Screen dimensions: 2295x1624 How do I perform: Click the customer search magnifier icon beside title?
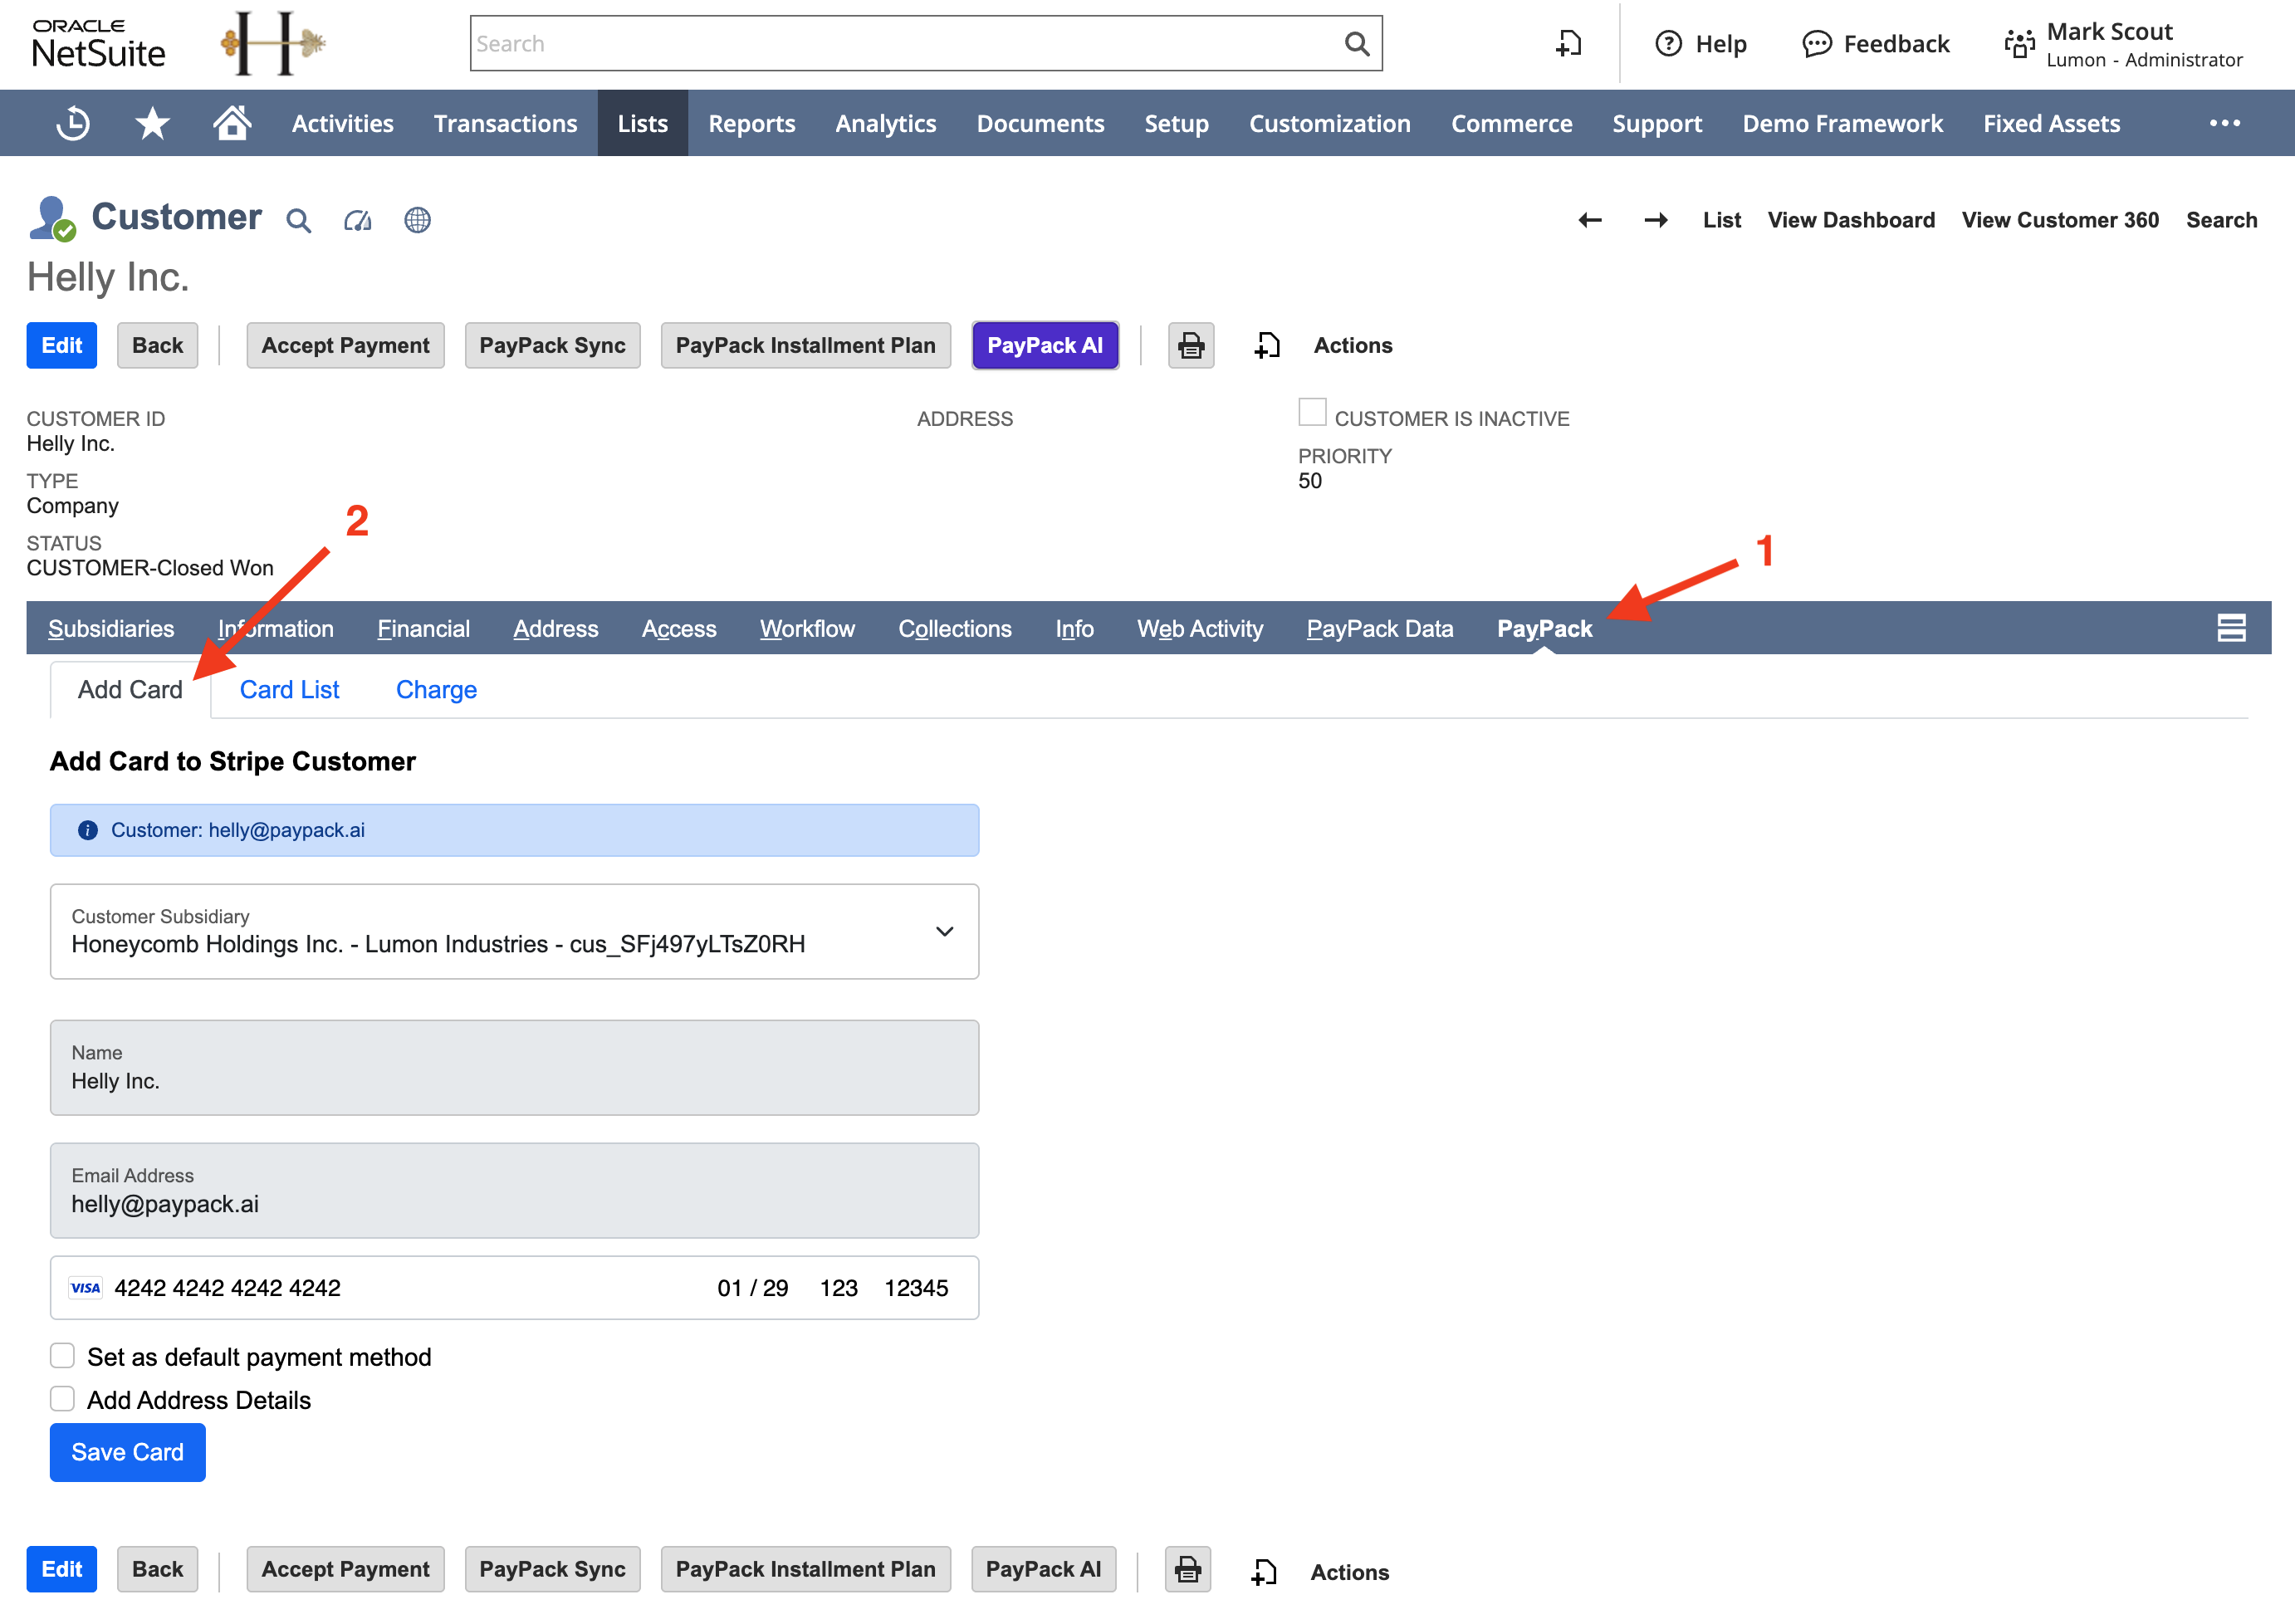(298, 220)
